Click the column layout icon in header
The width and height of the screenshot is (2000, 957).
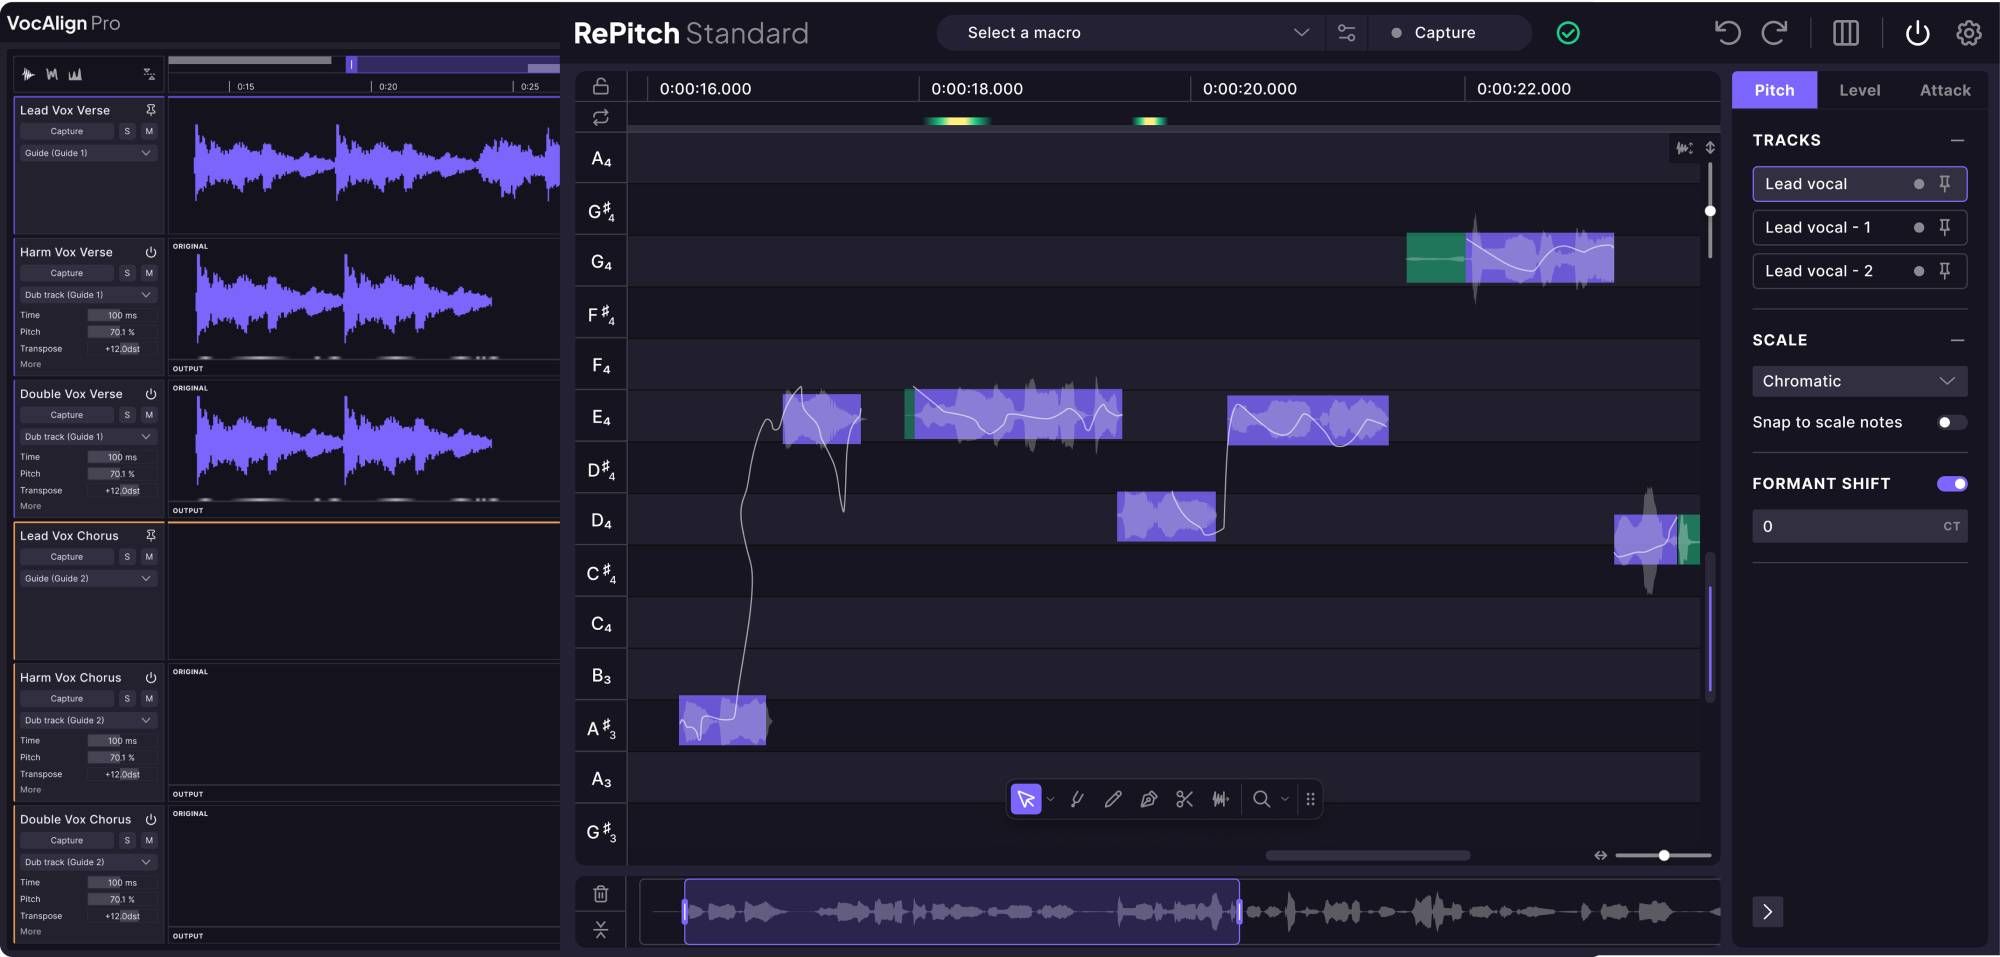pos(1846,33)
